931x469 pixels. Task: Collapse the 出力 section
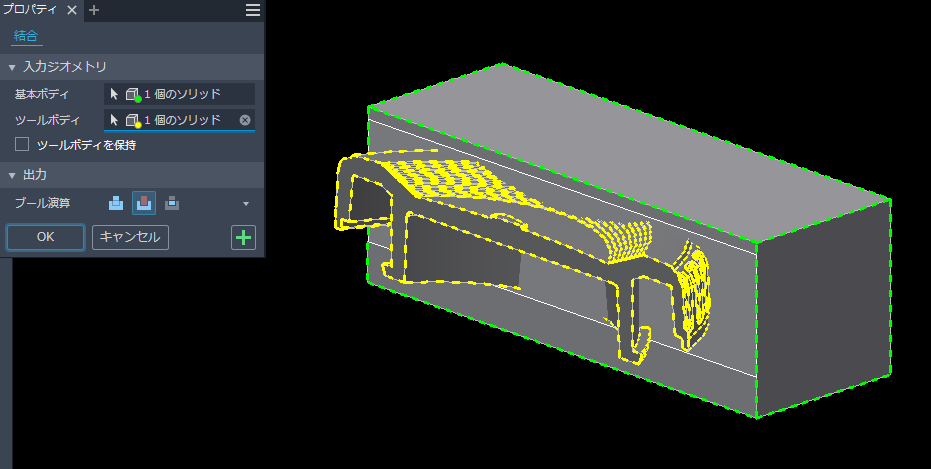(x=12, y=175)
